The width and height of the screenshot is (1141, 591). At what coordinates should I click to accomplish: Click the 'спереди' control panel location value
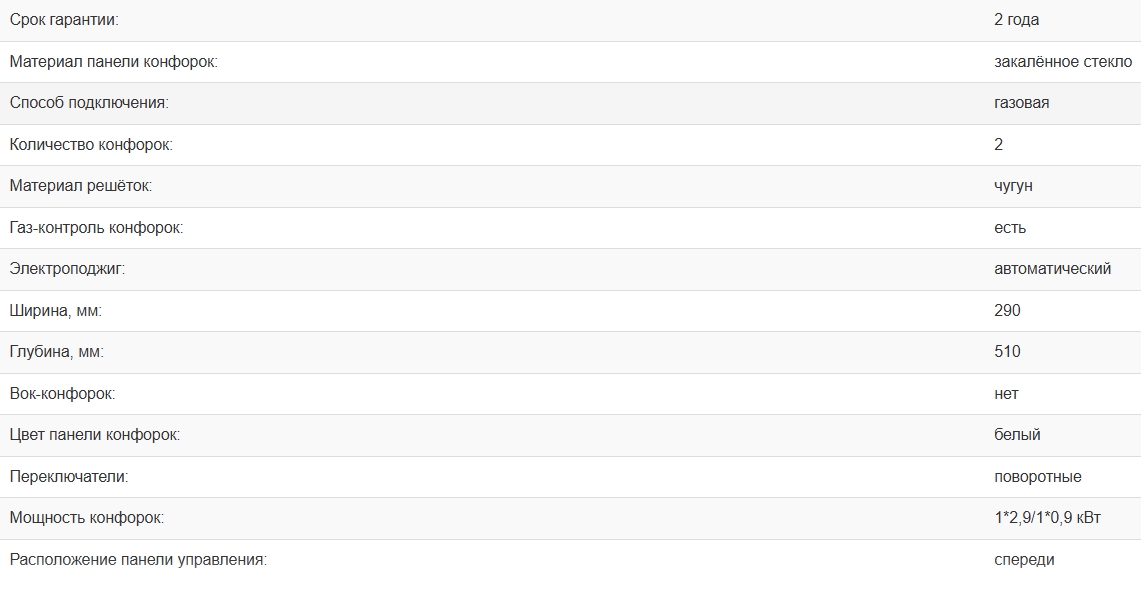click(x=1024, y=560)
